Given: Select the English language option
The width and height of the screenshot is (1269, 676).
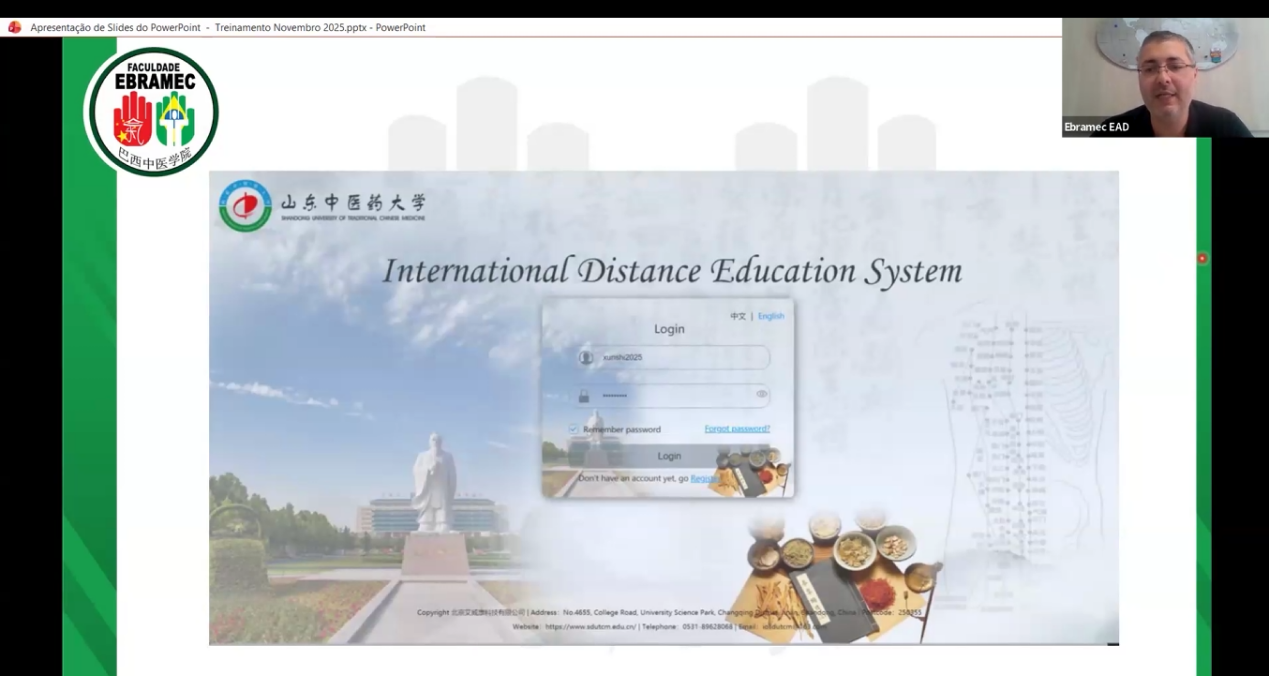Looking at the screenshot, I should point(771,316).
